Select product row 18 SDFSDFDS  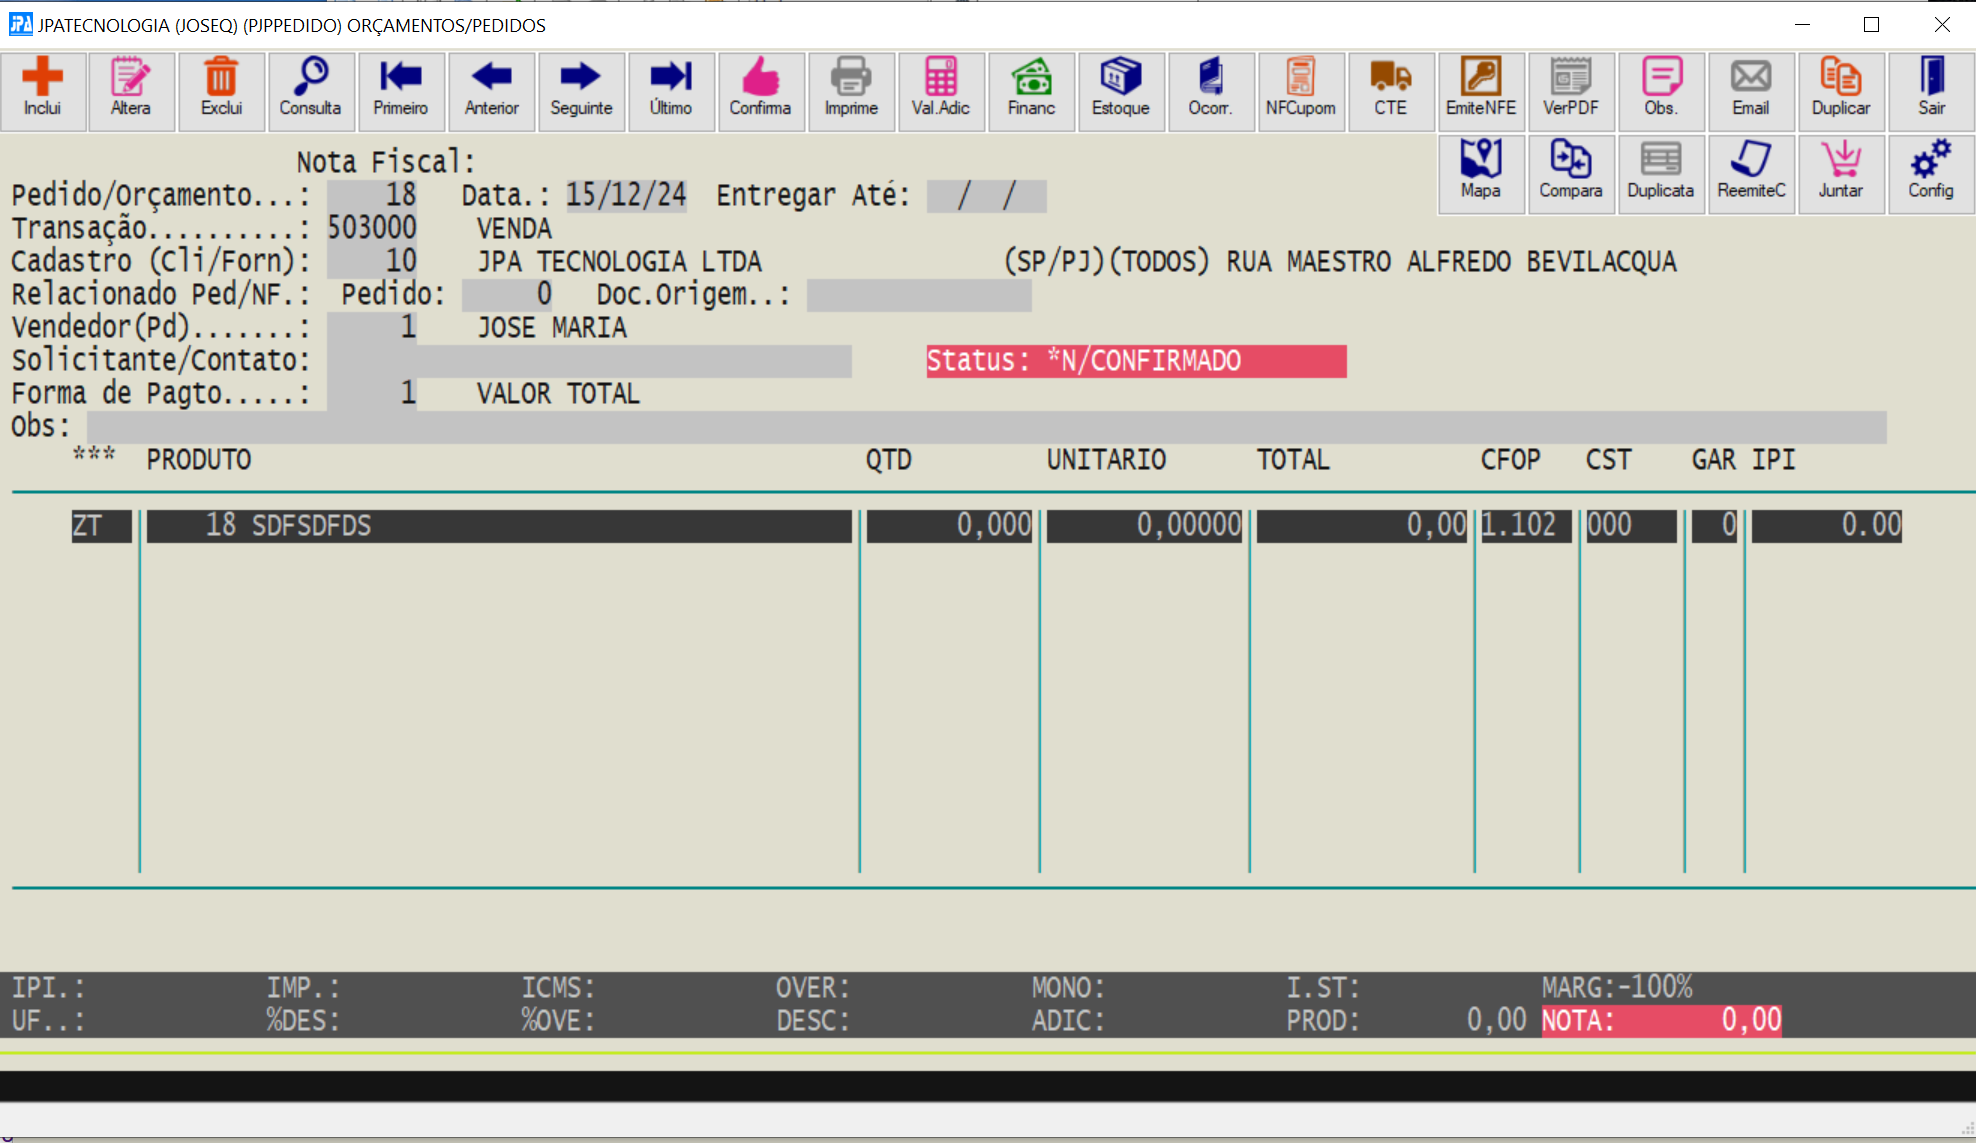pos(498,526)
